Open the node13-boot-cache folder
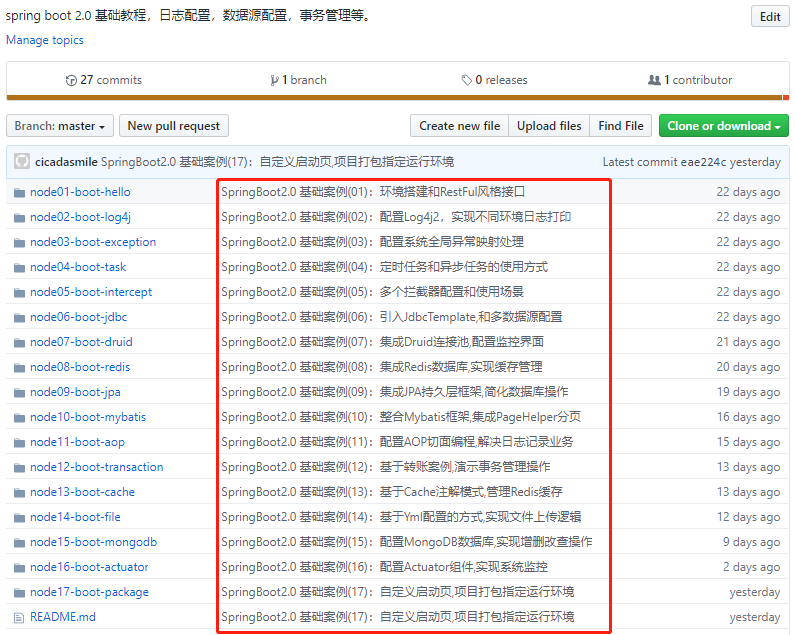The width and height of the screenshot is (795, 635). click(x=82, y=492)
